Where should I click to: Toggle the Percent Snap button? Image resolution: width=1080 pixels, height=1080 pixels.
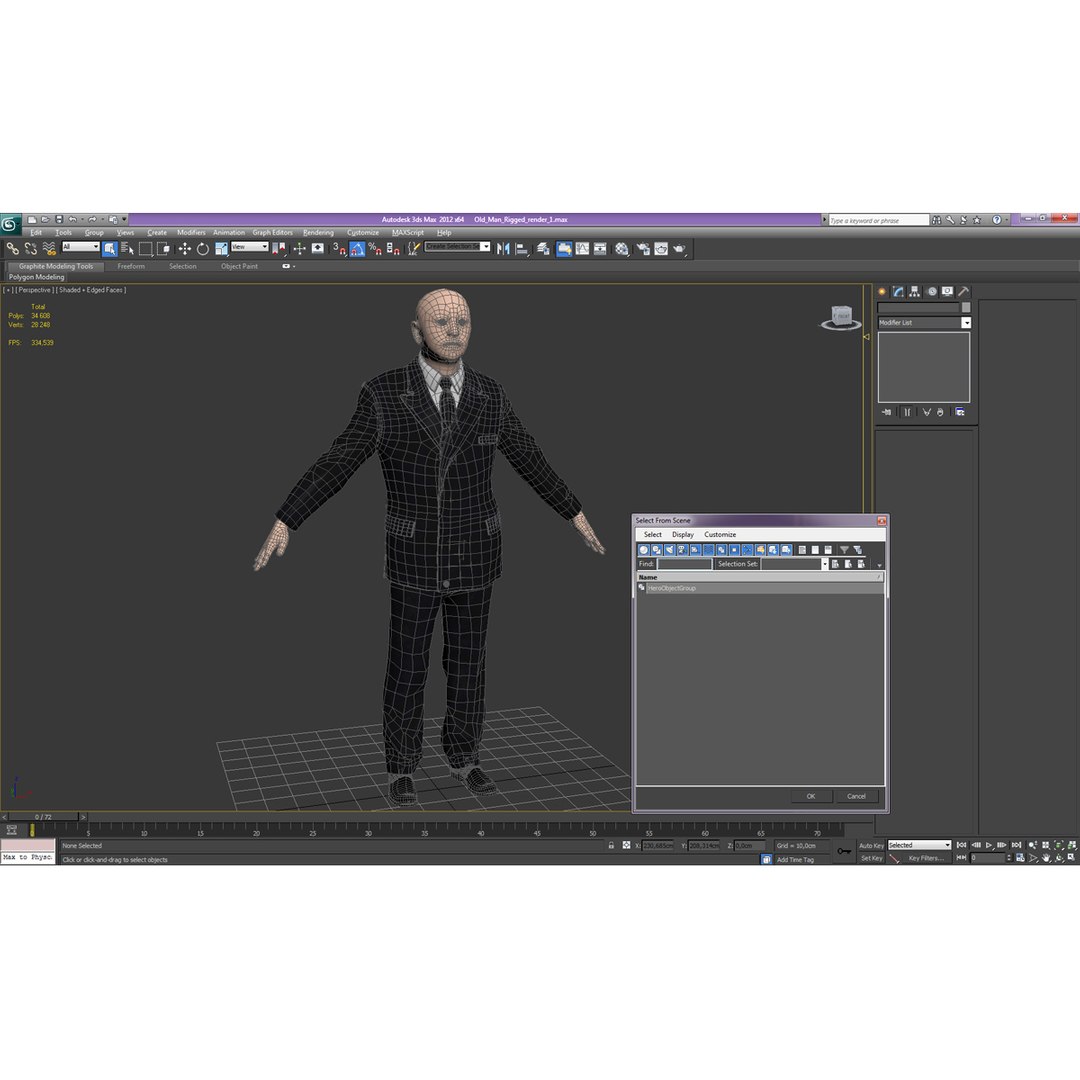(x=375, y=249)
